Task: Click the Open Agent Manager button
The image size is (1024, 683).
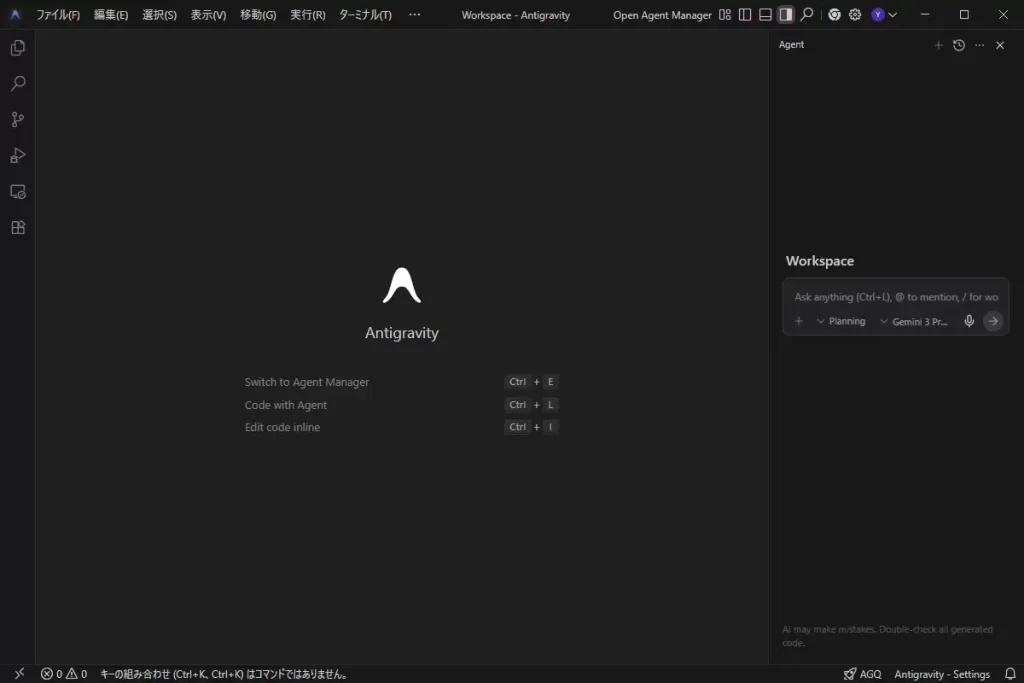Action: [662, 15]
